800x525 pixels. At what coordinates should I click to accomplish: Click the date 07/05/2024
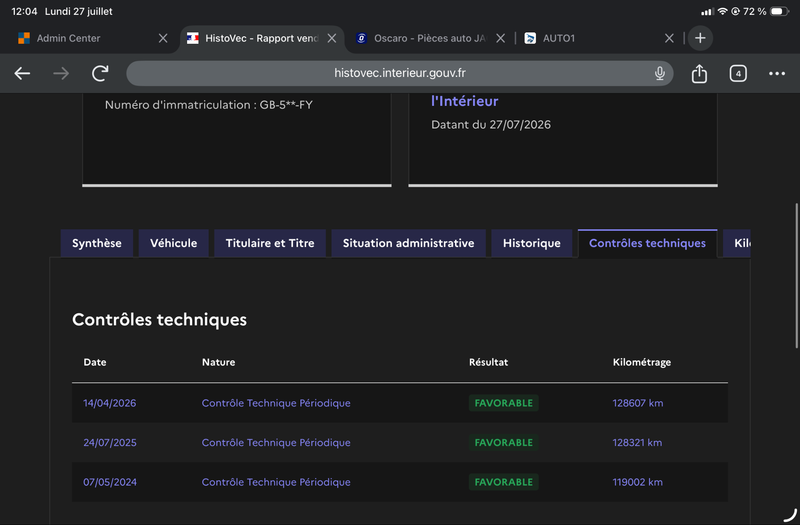(110, 482)
